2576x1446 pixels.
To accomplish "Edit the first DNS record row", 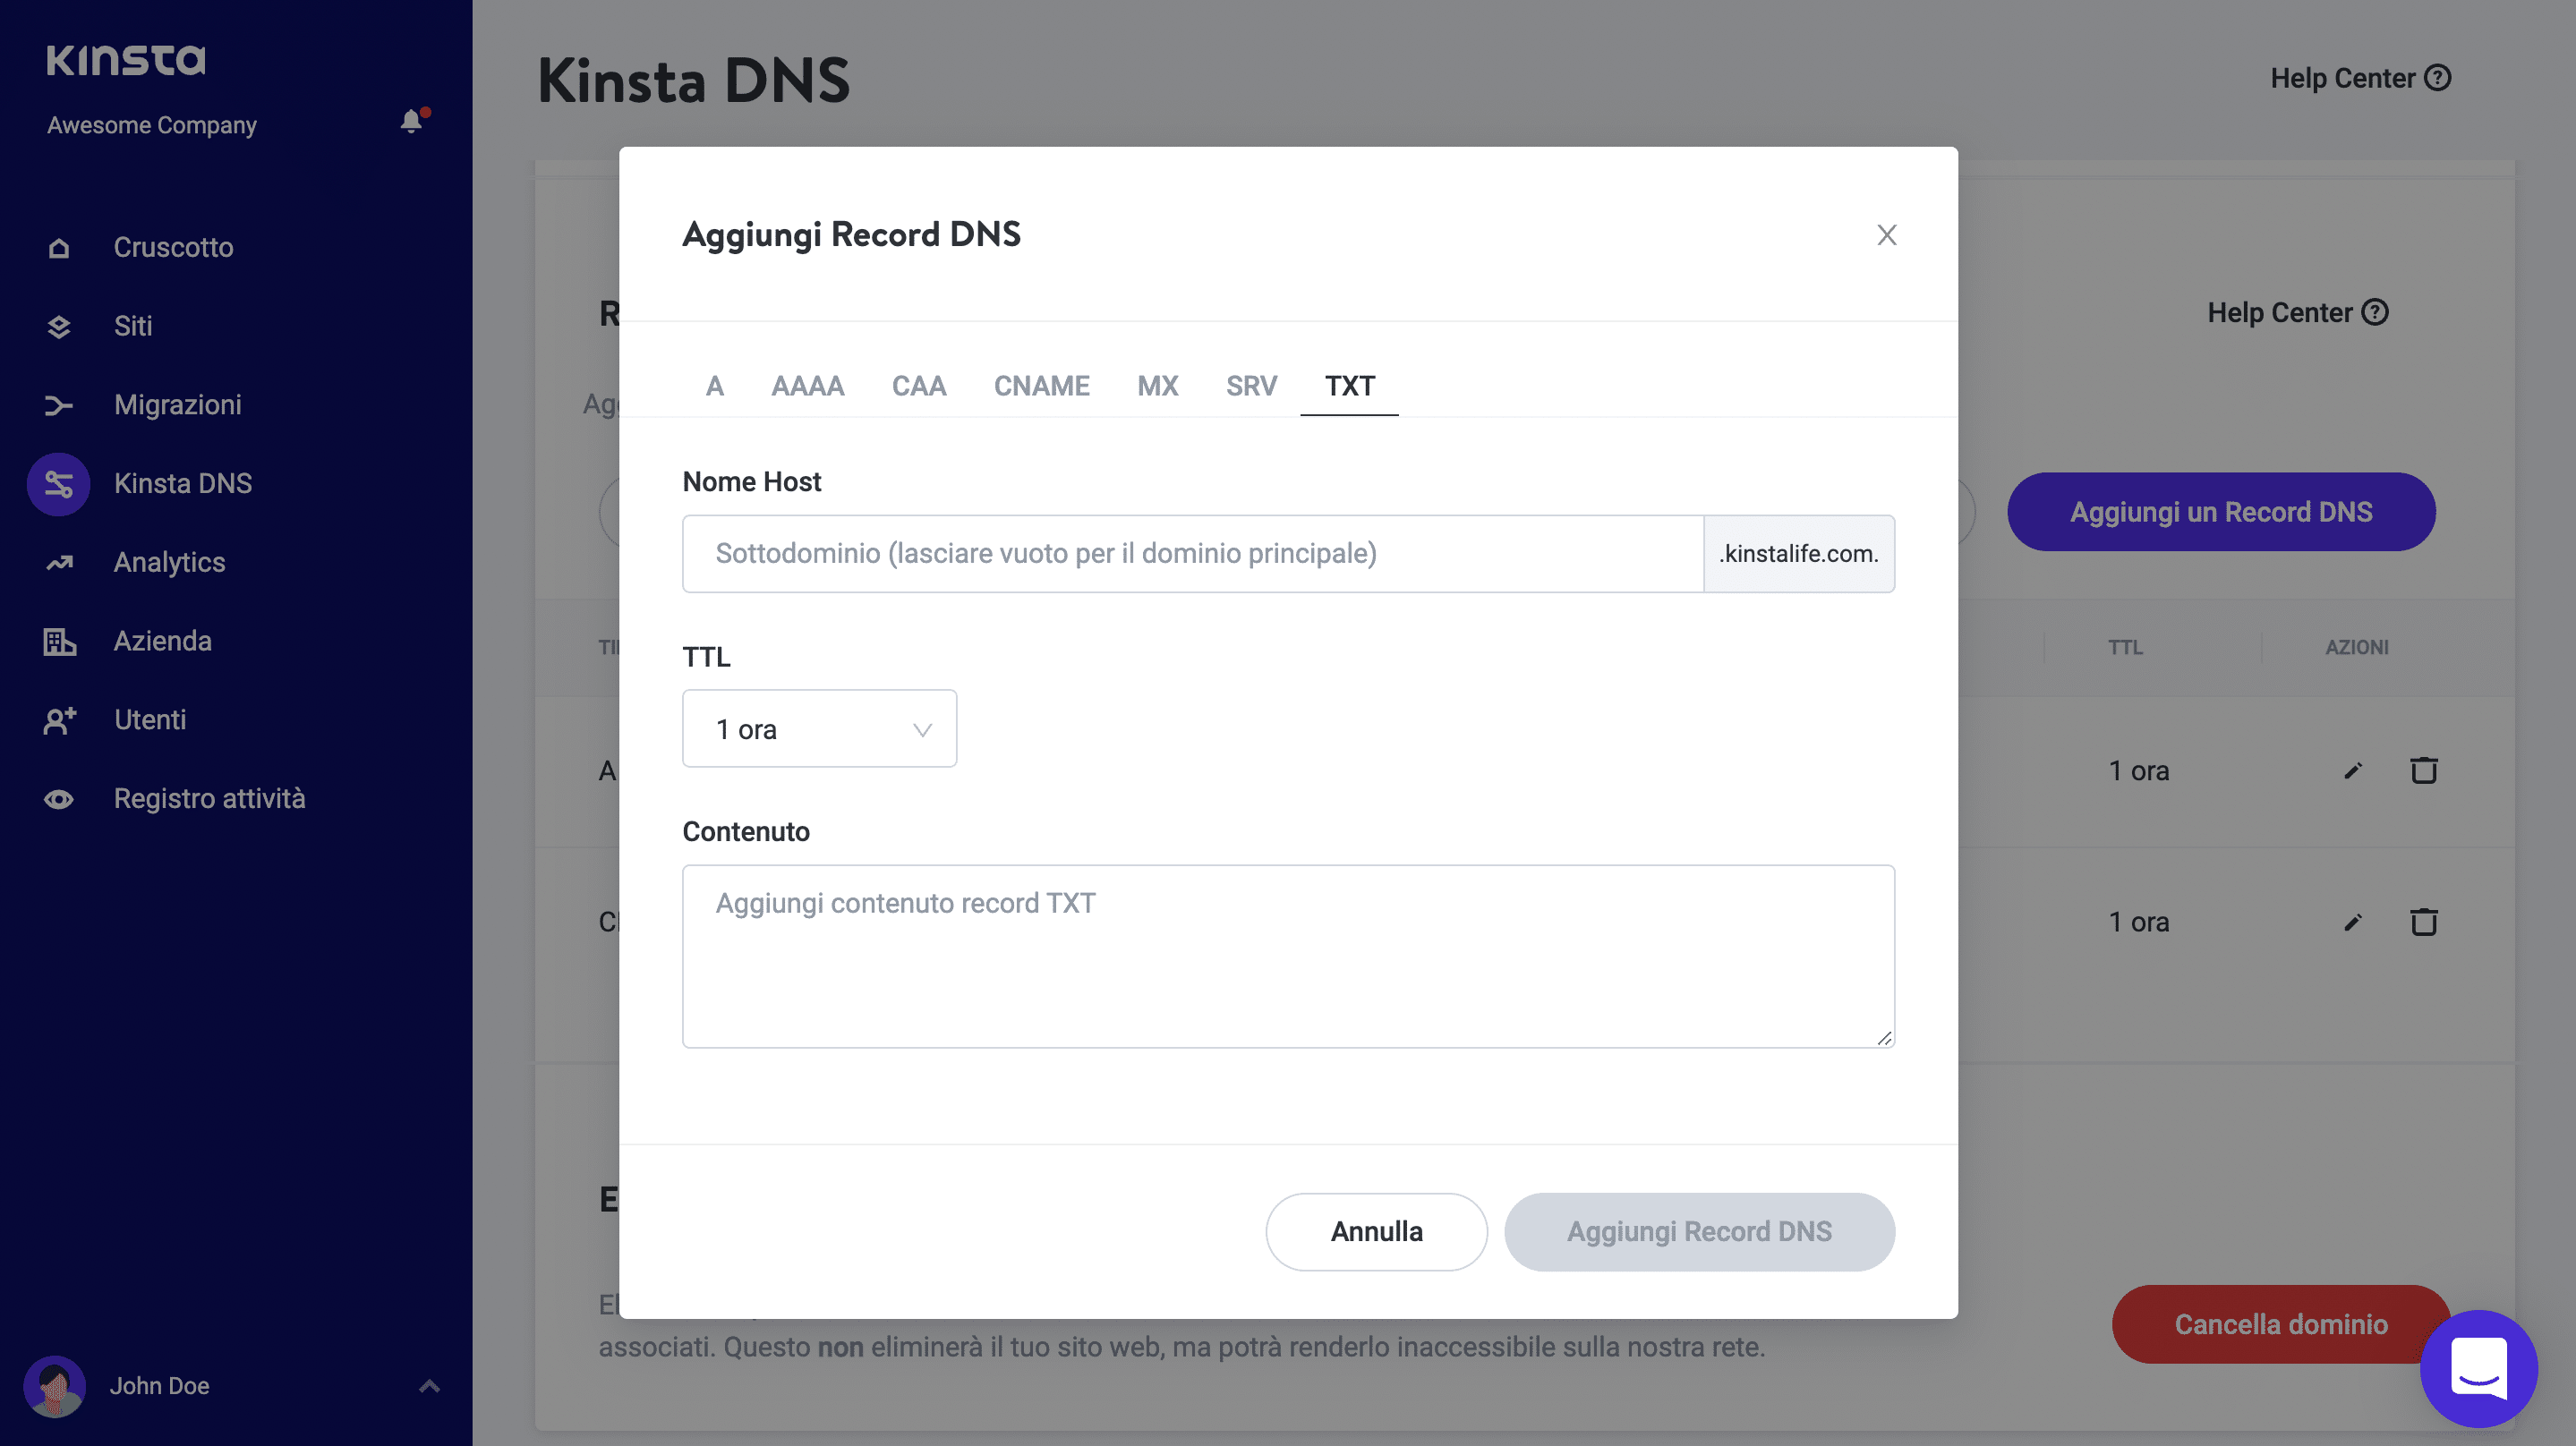I will coord(2353,770).
